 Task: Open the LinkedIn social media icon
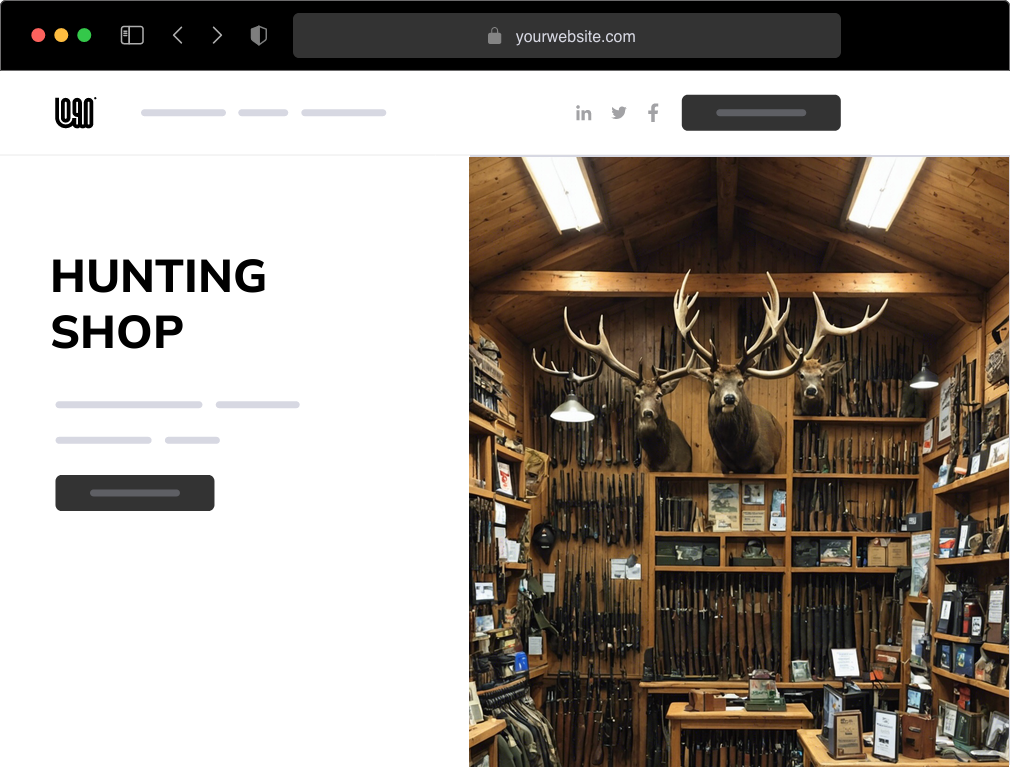tap(584, 112)
